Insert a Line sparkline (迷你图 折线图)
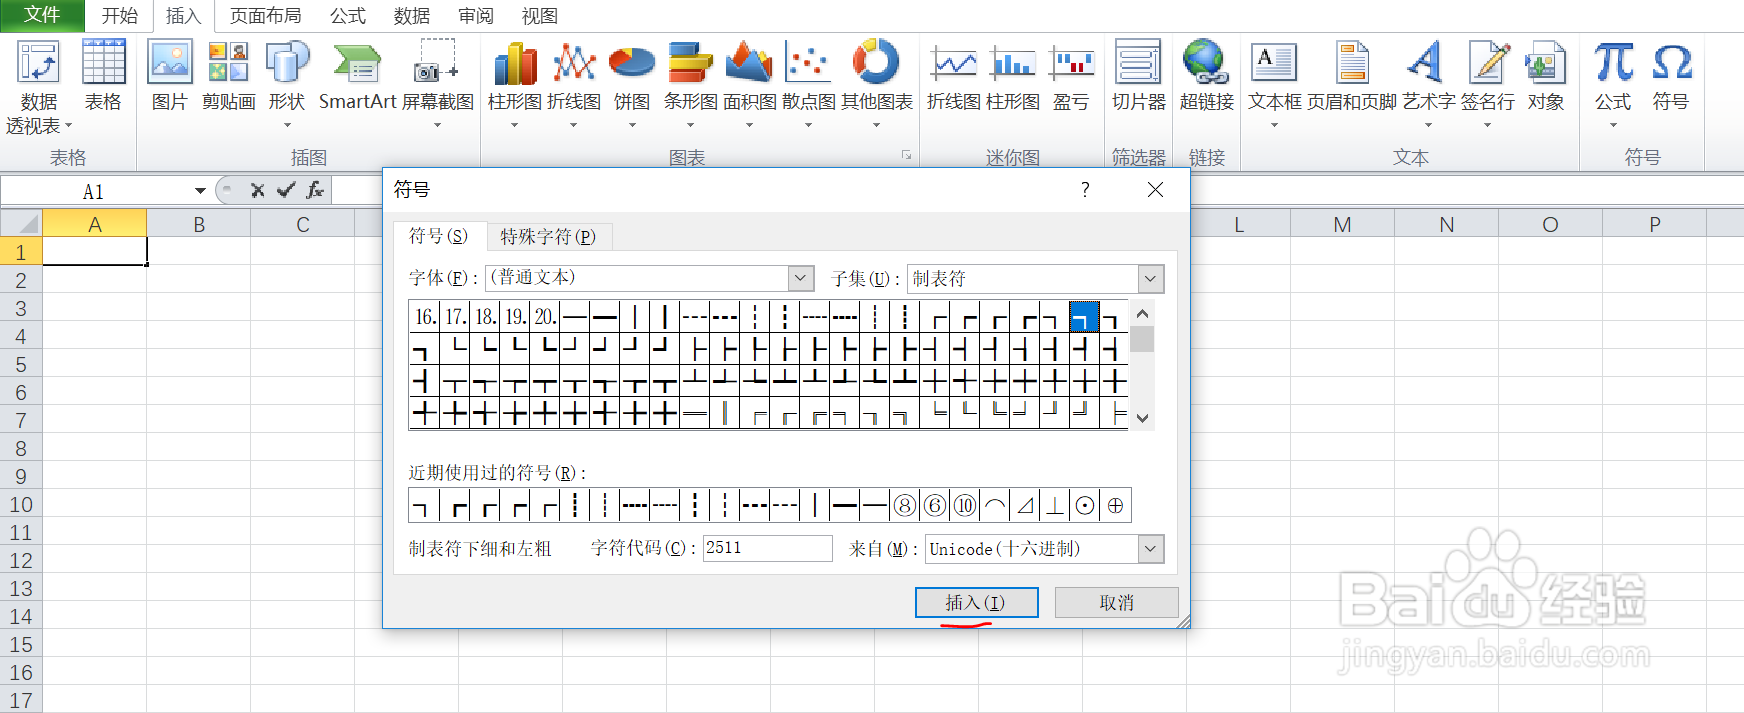This screenshot has width=1744, height=713. [x=954, y=76]
